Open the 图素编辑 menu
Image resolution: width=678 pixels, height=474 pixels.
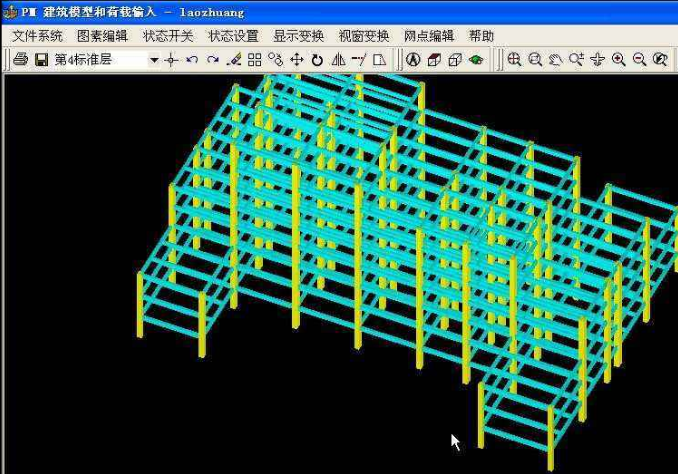102,36
